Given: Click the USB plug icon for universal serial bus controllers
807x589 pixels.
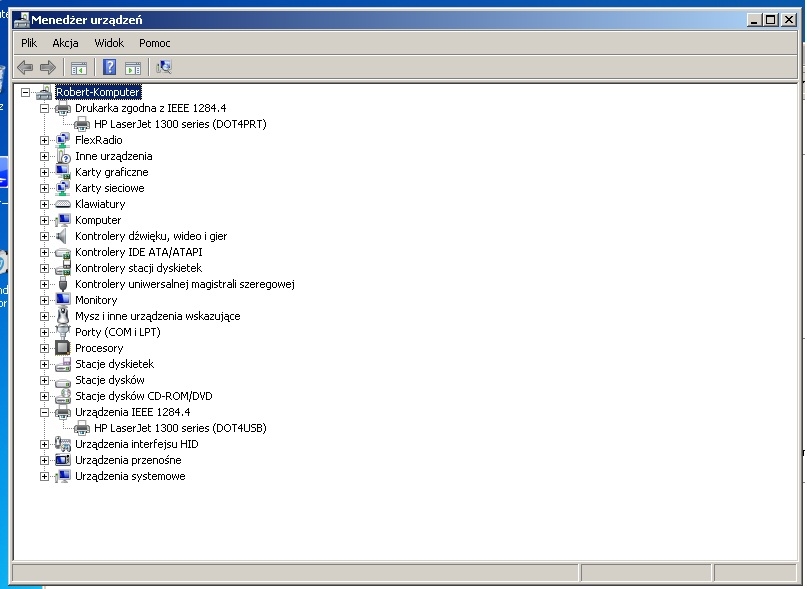Looking at the screenshot, I should (63, 284).
